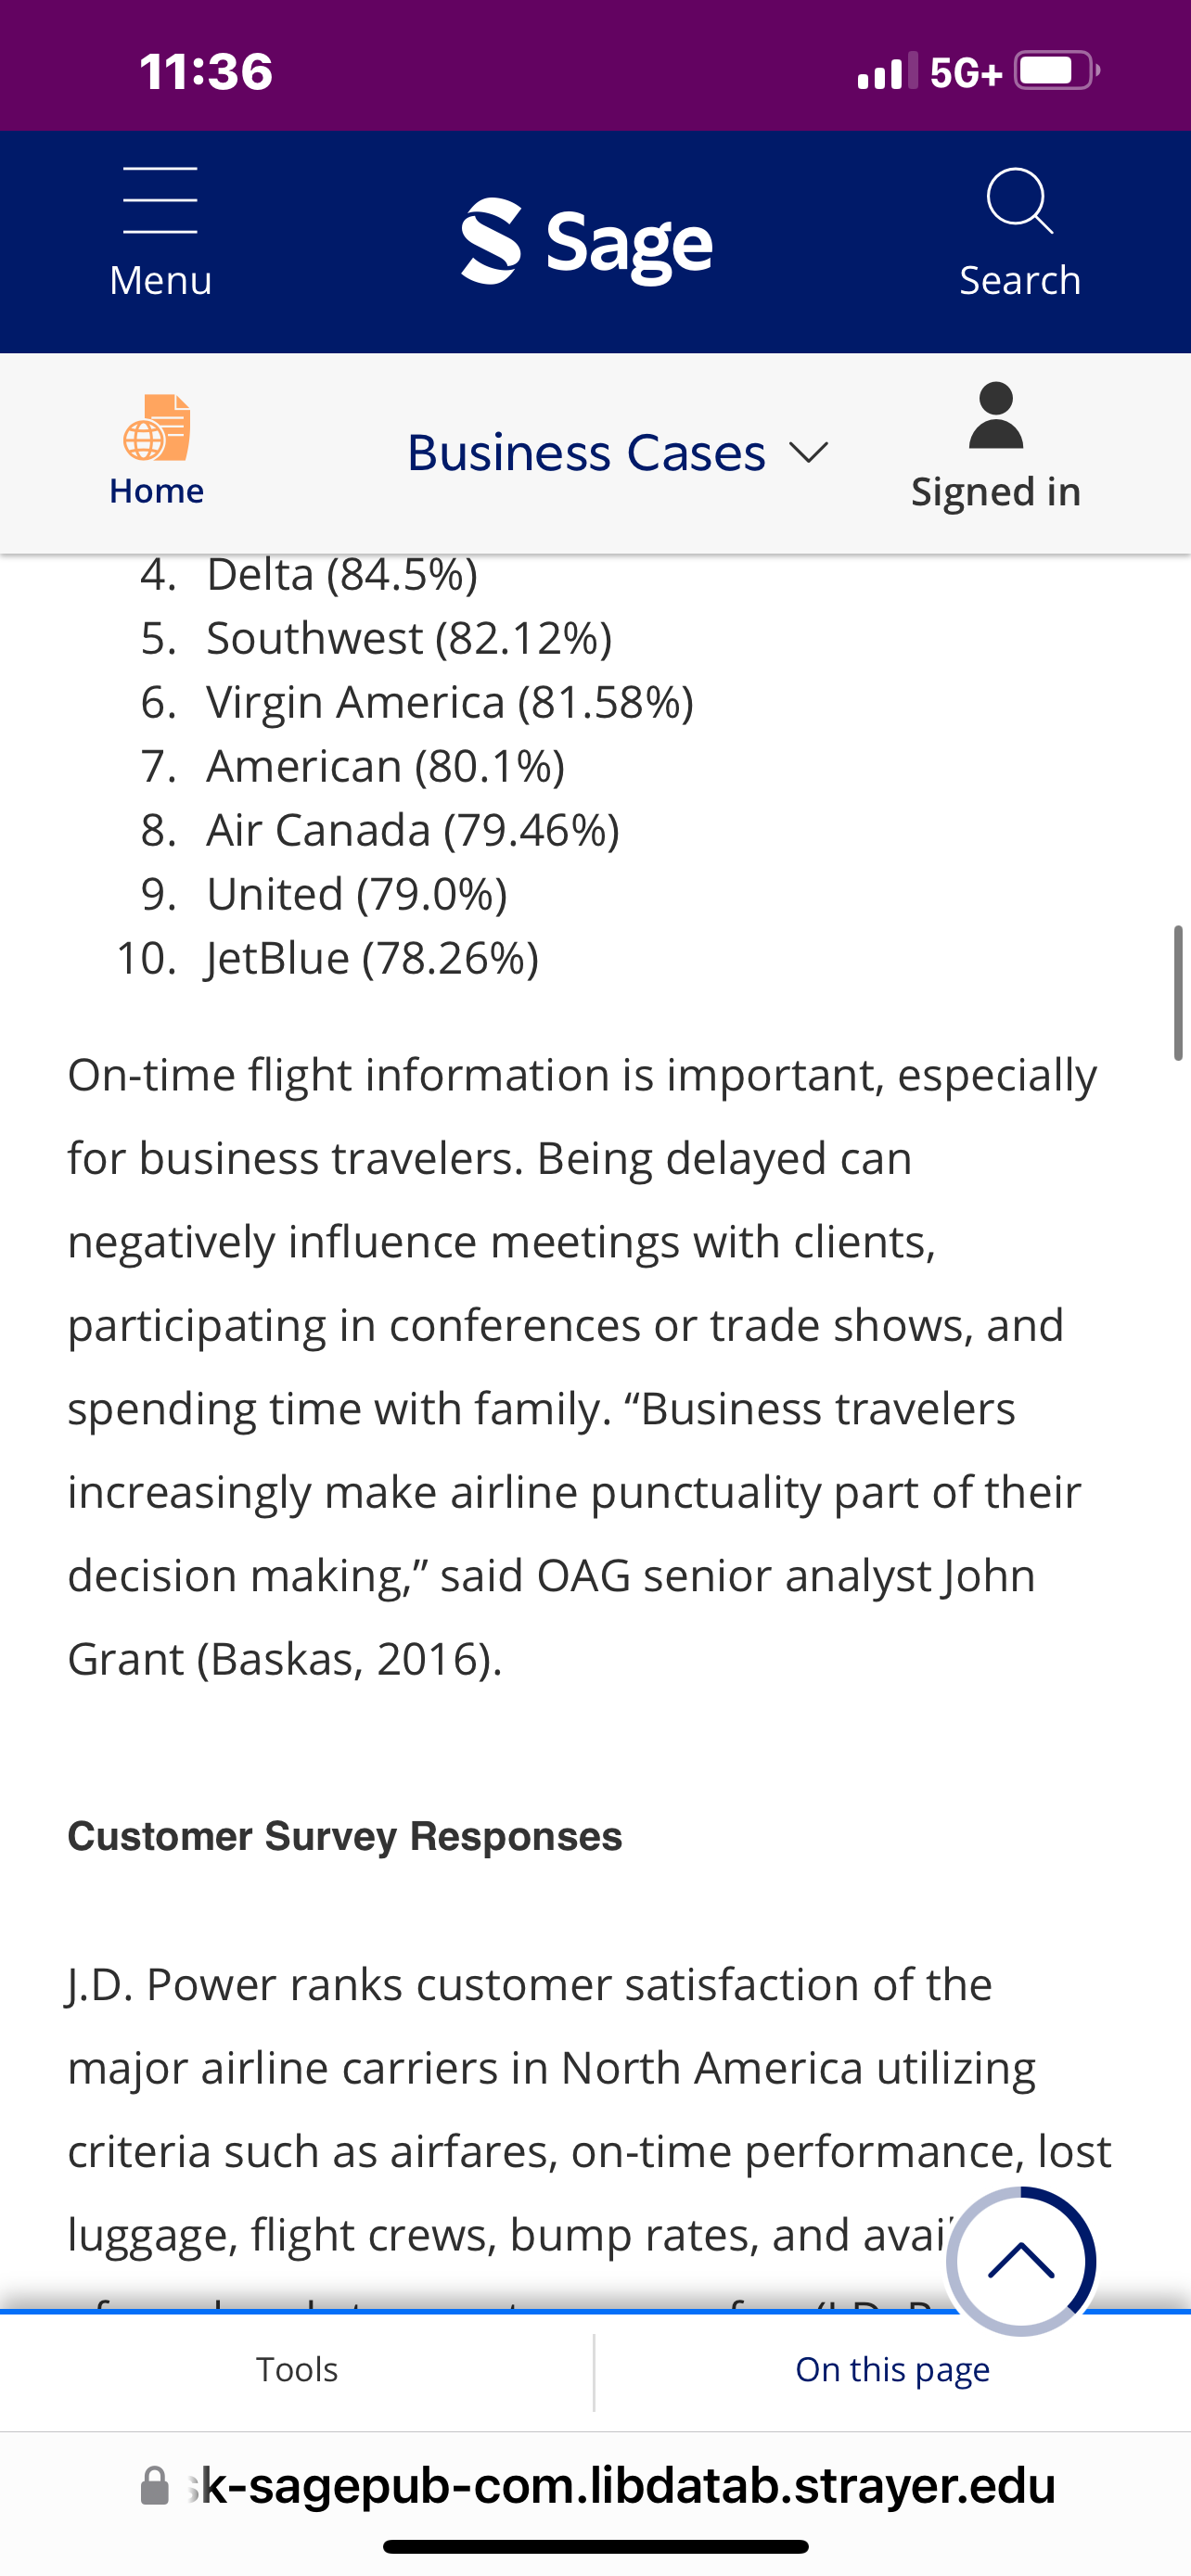Open the hamburger Menu icon
The height and width of the screenshot is (2576, 1191).
(x=160, y=200)
